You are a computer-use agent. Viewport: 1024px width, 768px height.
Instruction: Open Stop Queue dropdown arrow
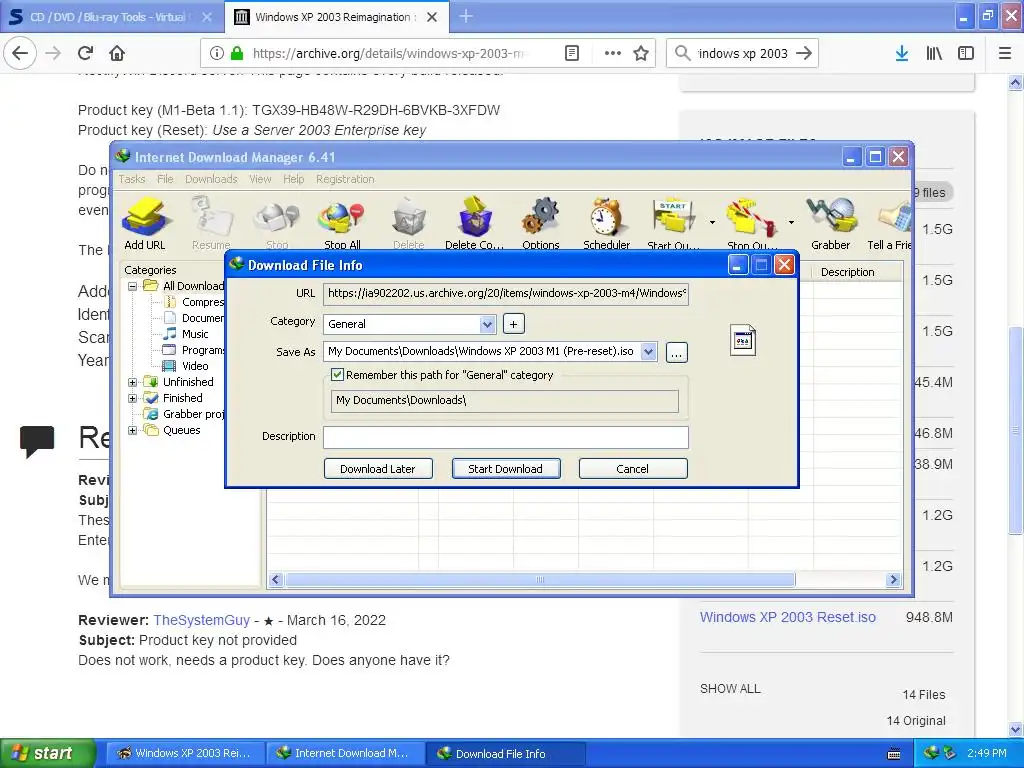[x=791, y=223]
